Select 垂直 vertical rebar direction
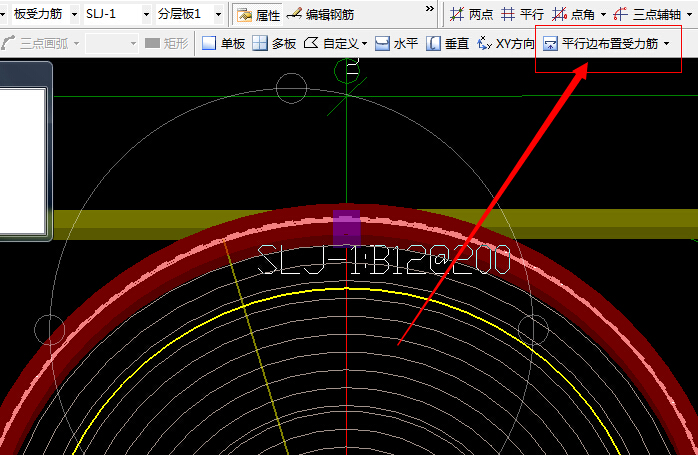The image size is (698, 455). 447,43
